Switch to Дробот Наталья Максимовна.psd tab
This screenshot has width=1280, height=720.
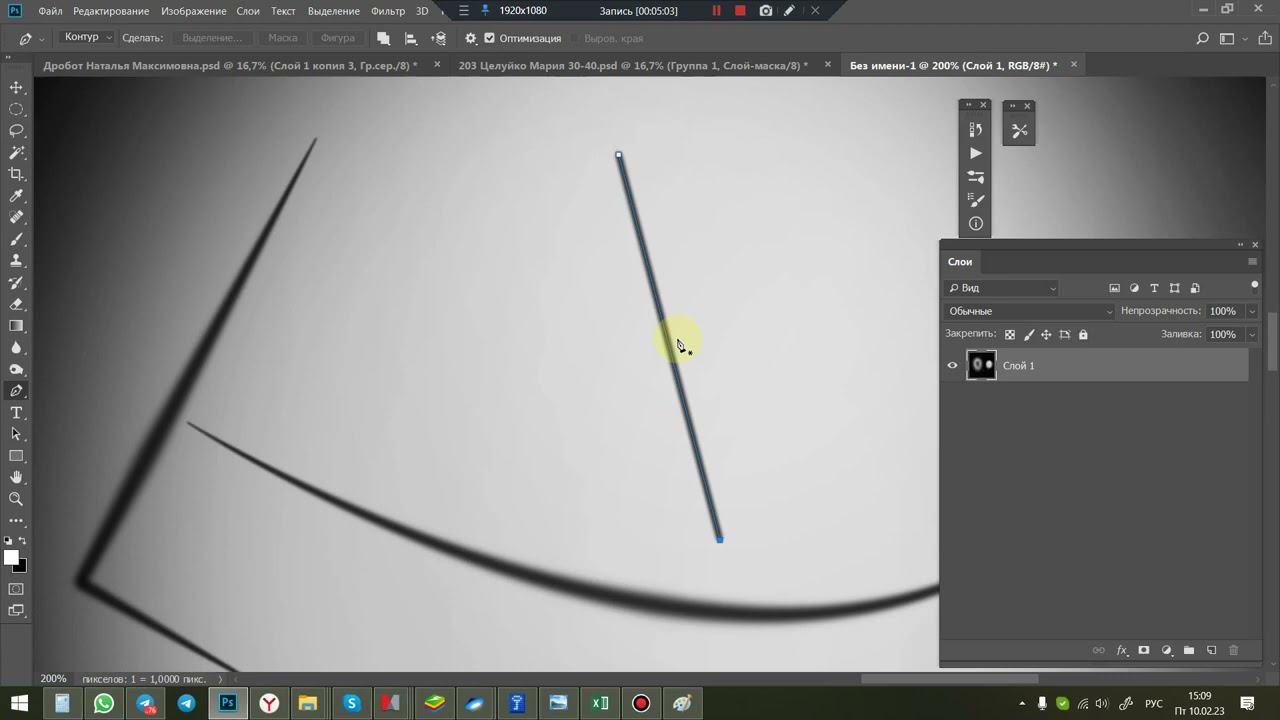231,65
